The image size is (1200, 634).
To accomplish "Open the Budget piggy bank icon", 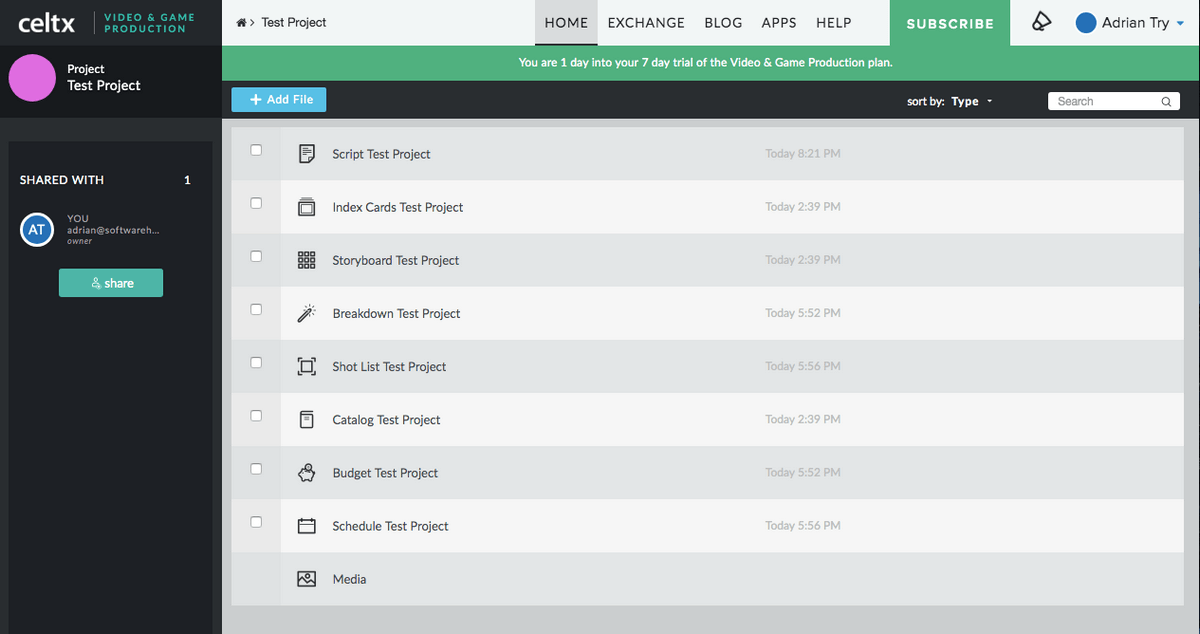I will (x=307, y=473).
